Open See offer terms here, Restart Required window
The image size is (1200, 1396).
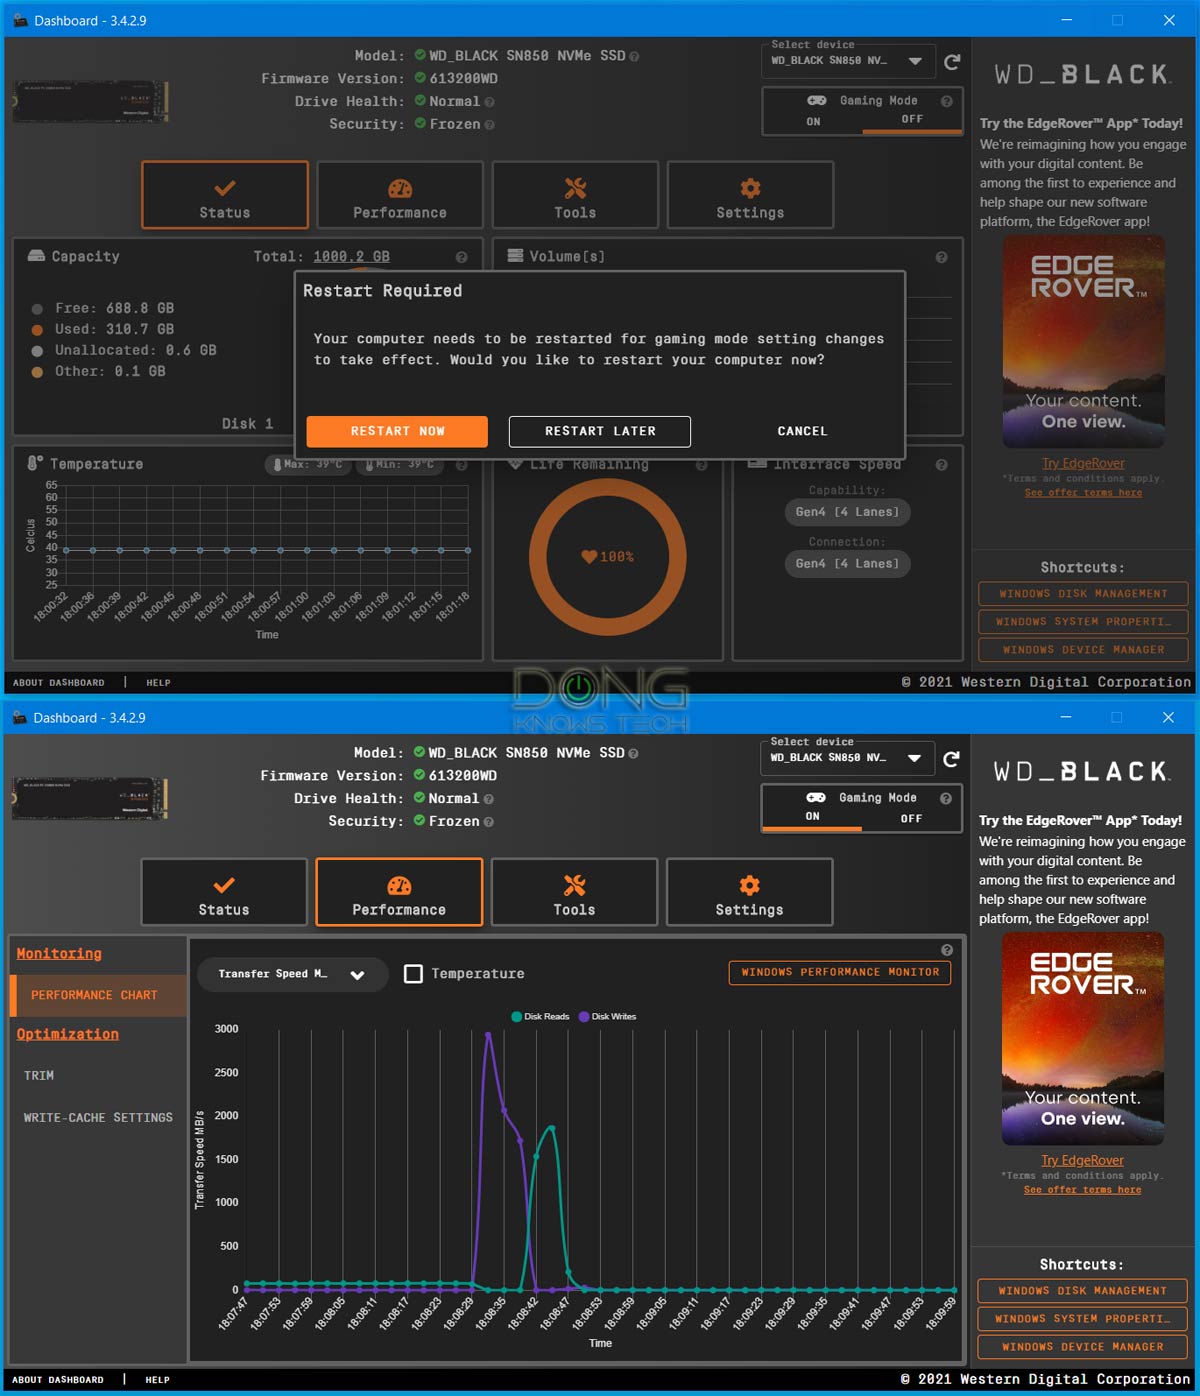coord(1083,493)
